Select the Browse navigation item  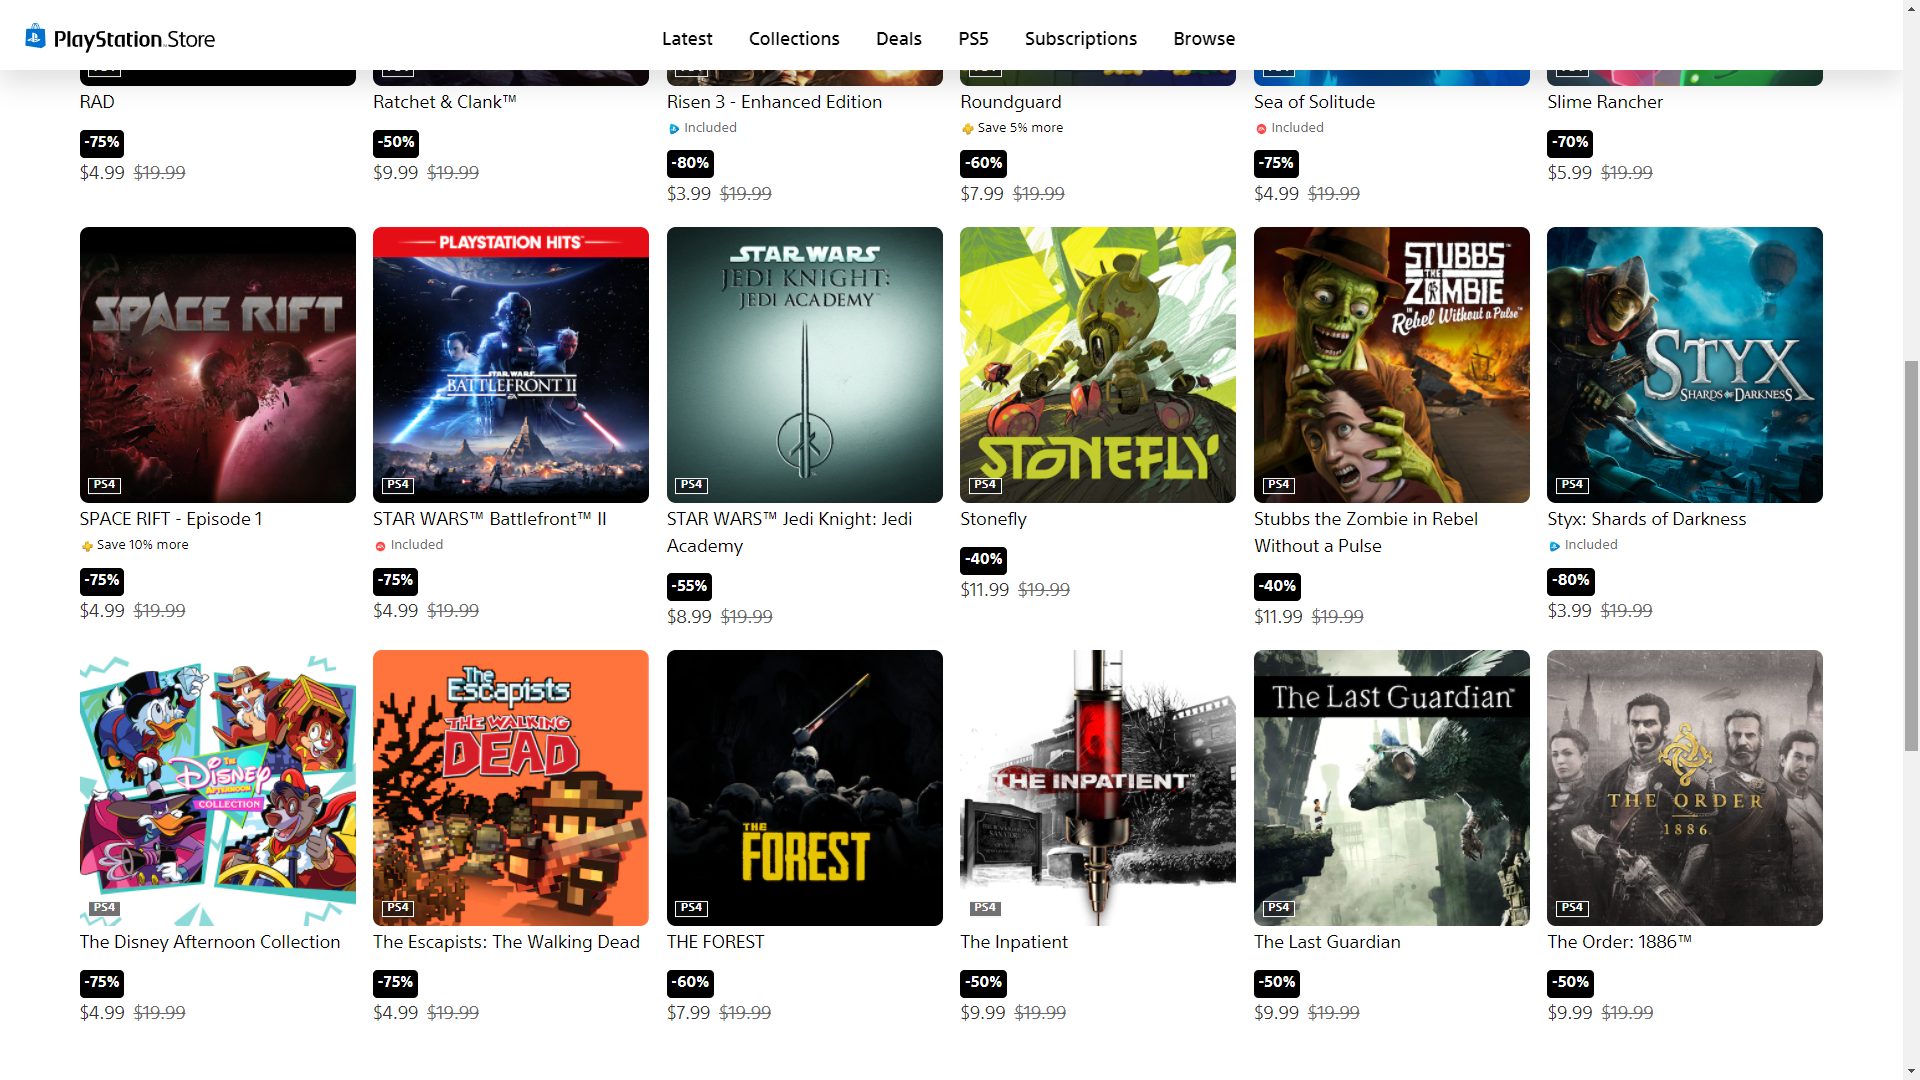[1204, 39]
